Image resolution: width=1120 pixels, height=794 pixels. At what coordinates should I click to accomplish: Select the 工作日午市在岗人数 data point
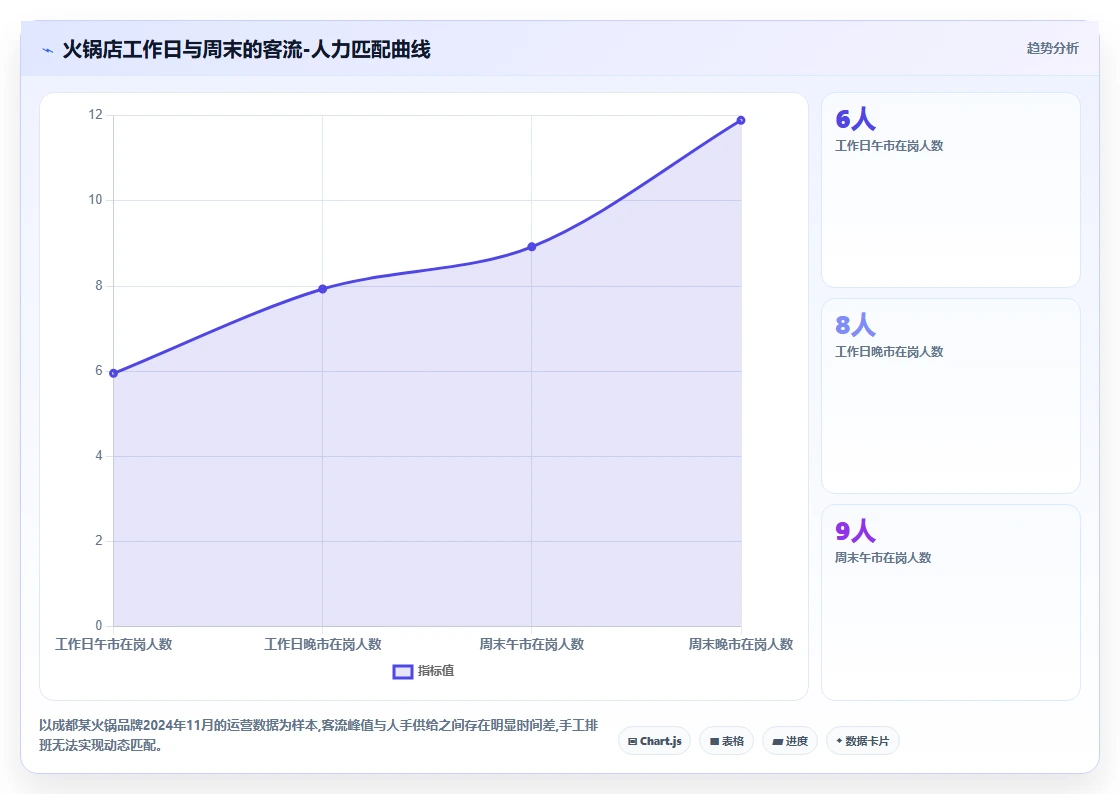(114, 373)
